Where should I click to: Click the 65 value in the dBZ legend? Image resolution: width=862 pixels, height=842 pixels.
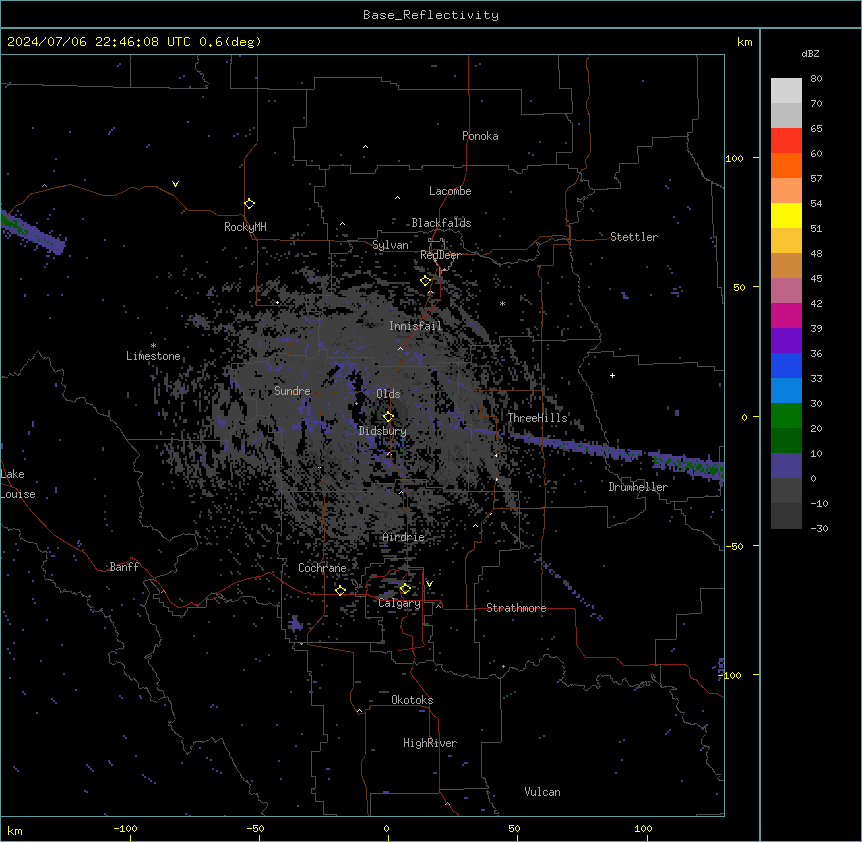(816, 128)
